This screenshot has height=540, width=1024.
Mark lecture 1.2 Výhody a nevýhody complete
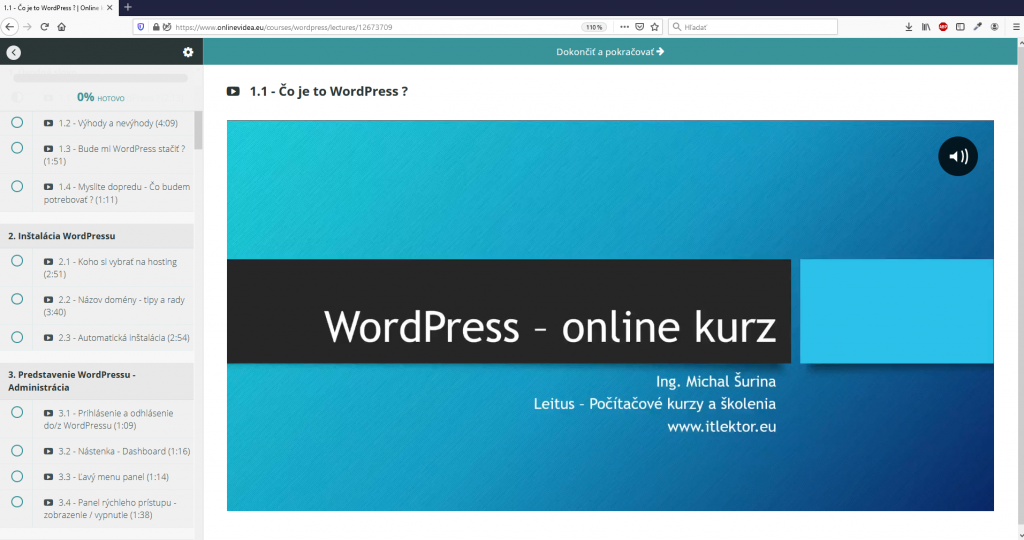[17, 122]
